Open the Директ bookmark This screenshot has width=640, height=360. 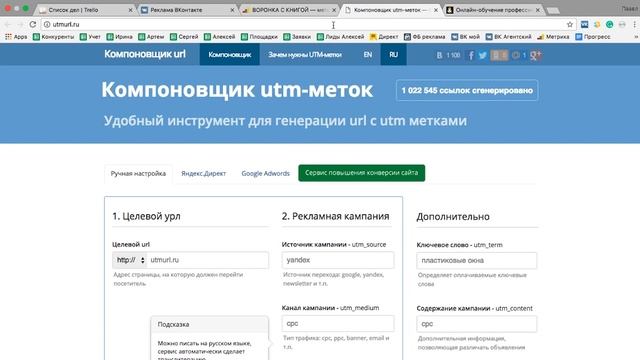click(x=384, y=37)
